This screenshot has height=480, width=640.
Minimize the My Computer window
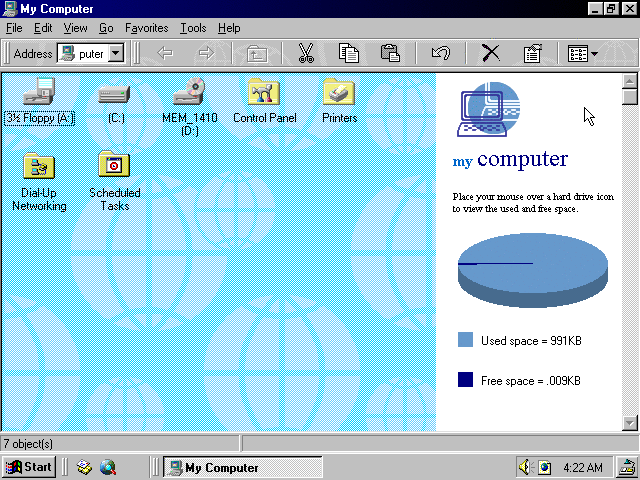tap(596, 9)
